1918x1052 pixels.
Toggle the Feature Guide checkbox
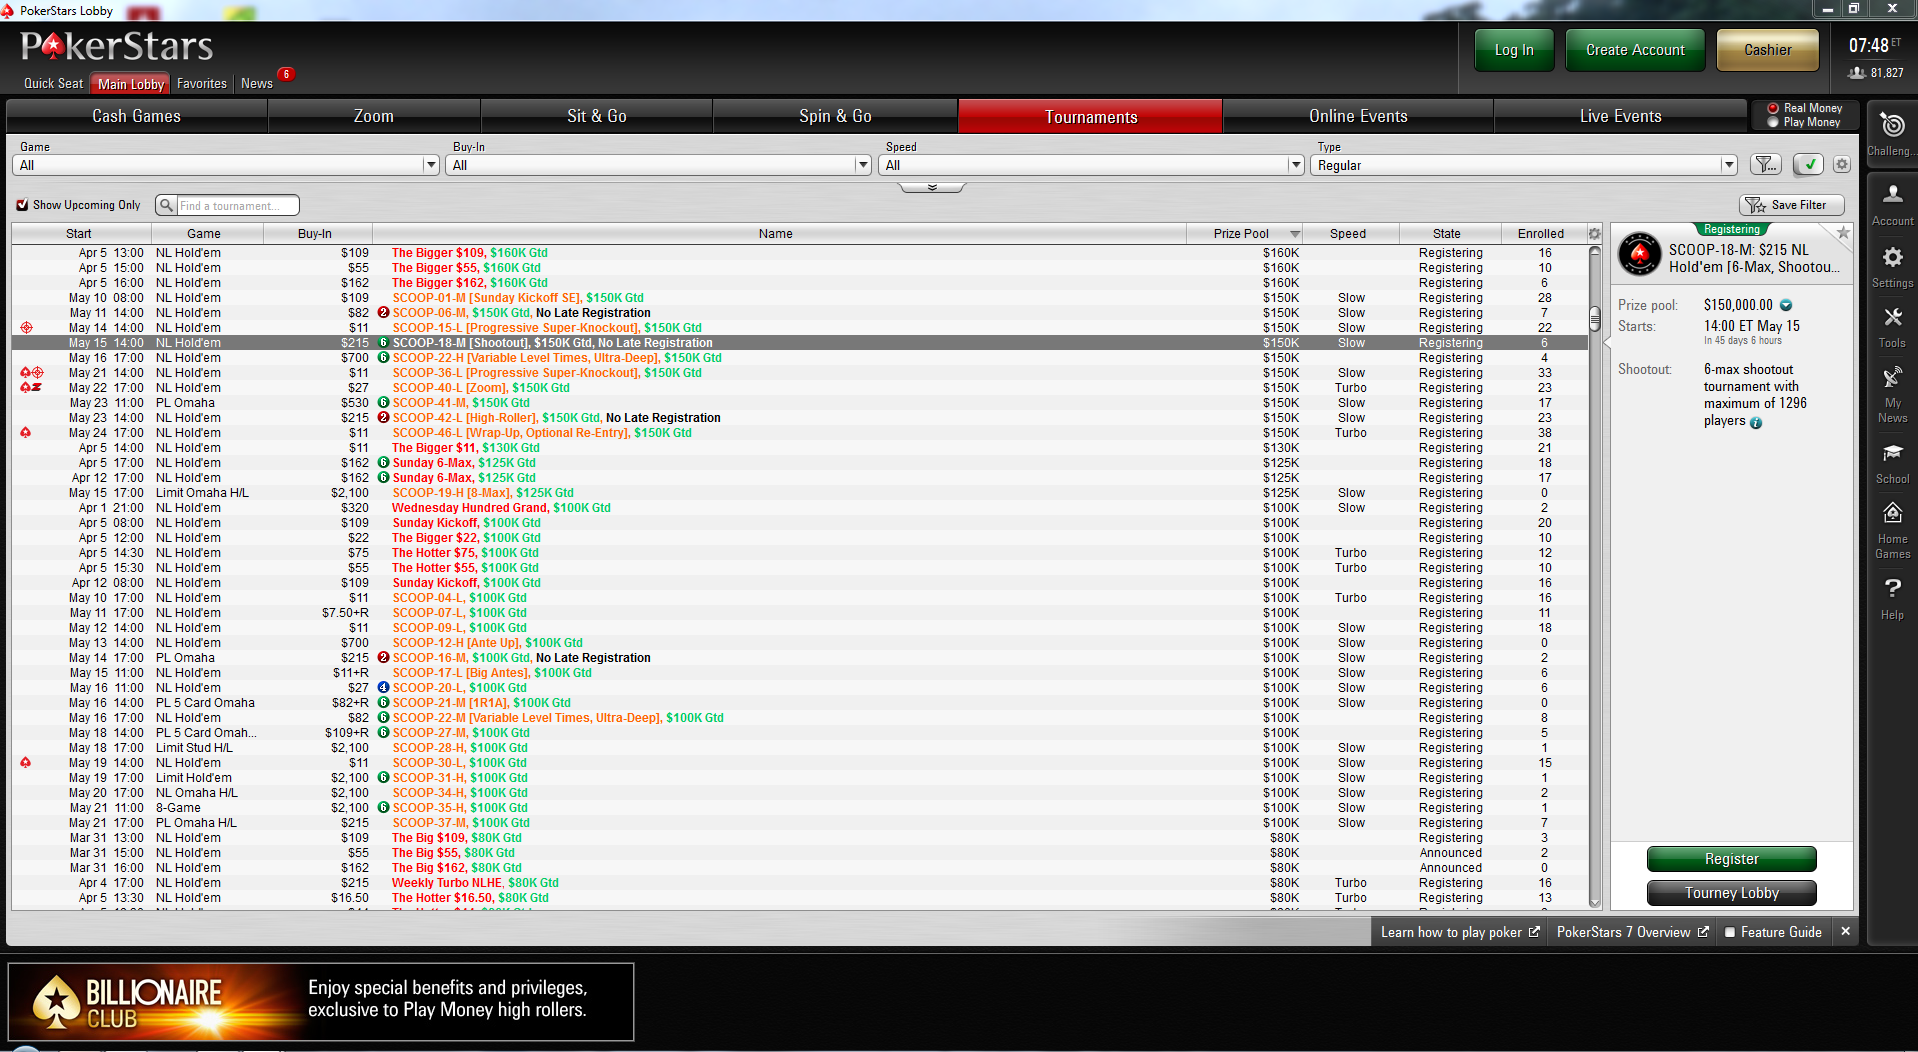(x=1730, y=932)
